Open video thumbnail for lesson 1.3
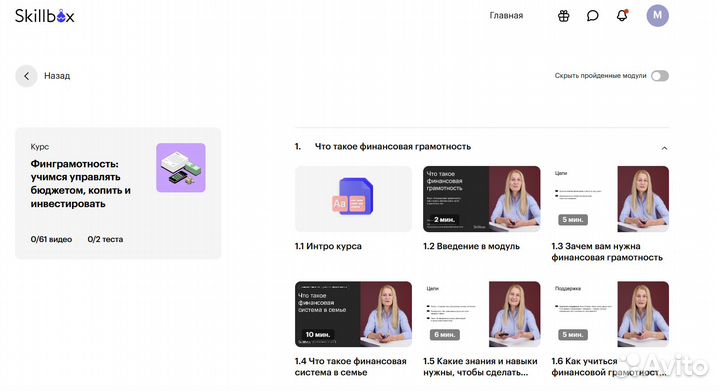Viewport: 720px width, 391px height. coord(610,199)
